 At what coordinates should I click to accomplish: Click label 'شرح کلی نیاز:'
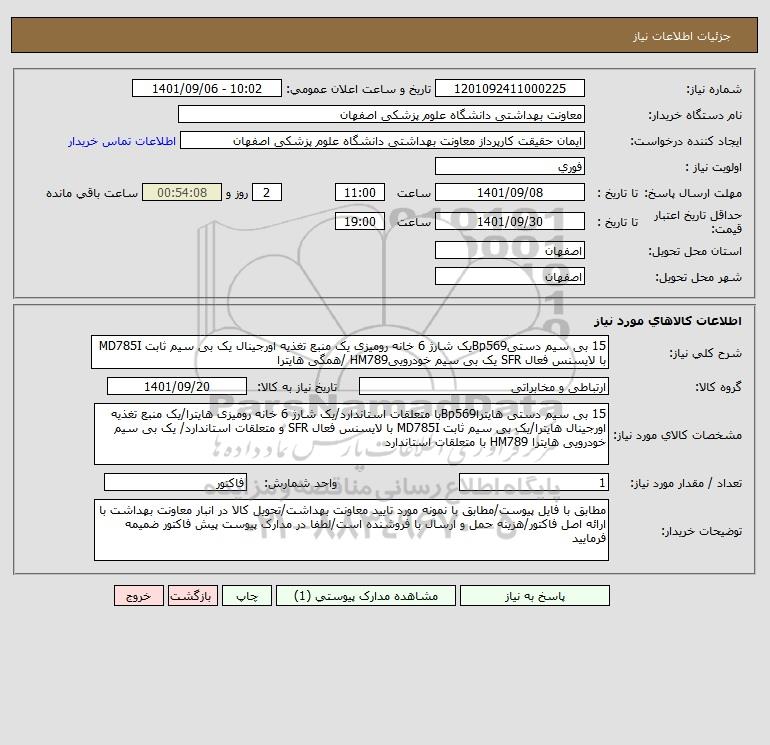pos(706,353)
